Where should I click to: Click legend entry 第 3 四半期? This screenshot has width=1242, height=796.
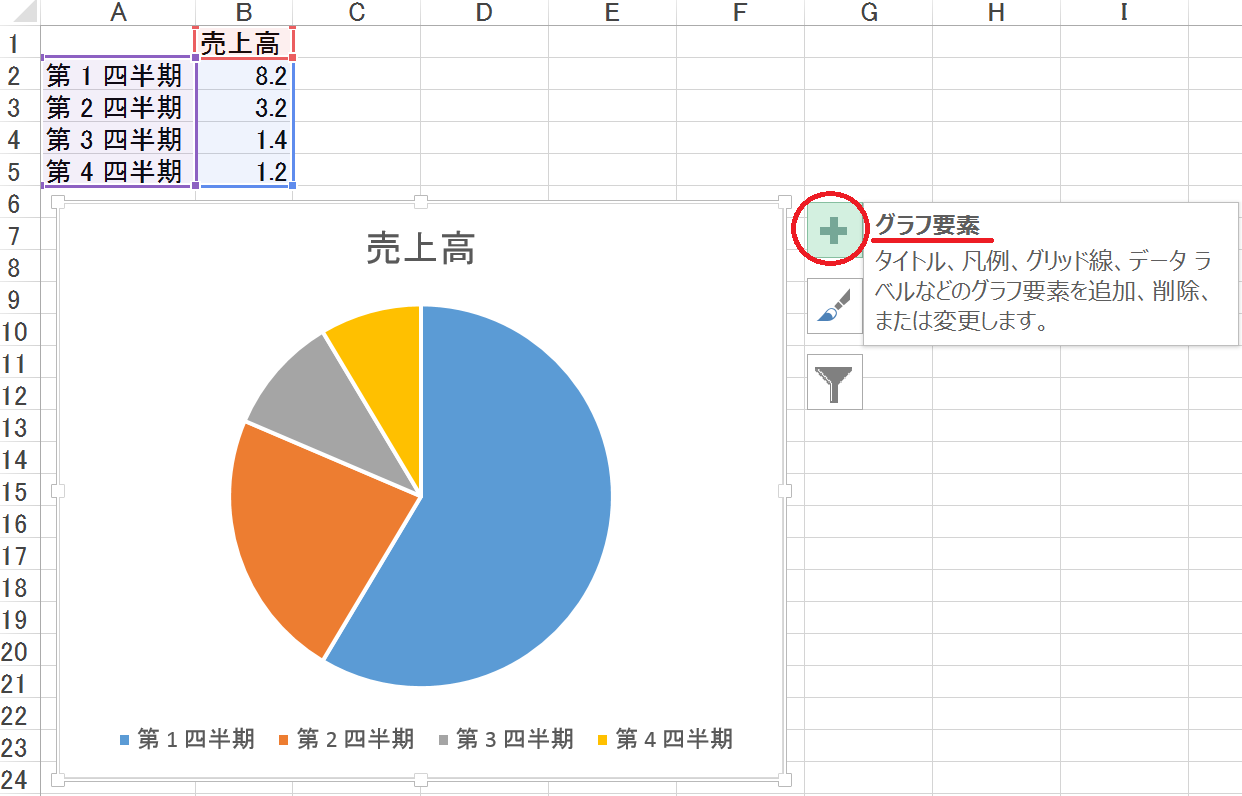pos(504,740)
